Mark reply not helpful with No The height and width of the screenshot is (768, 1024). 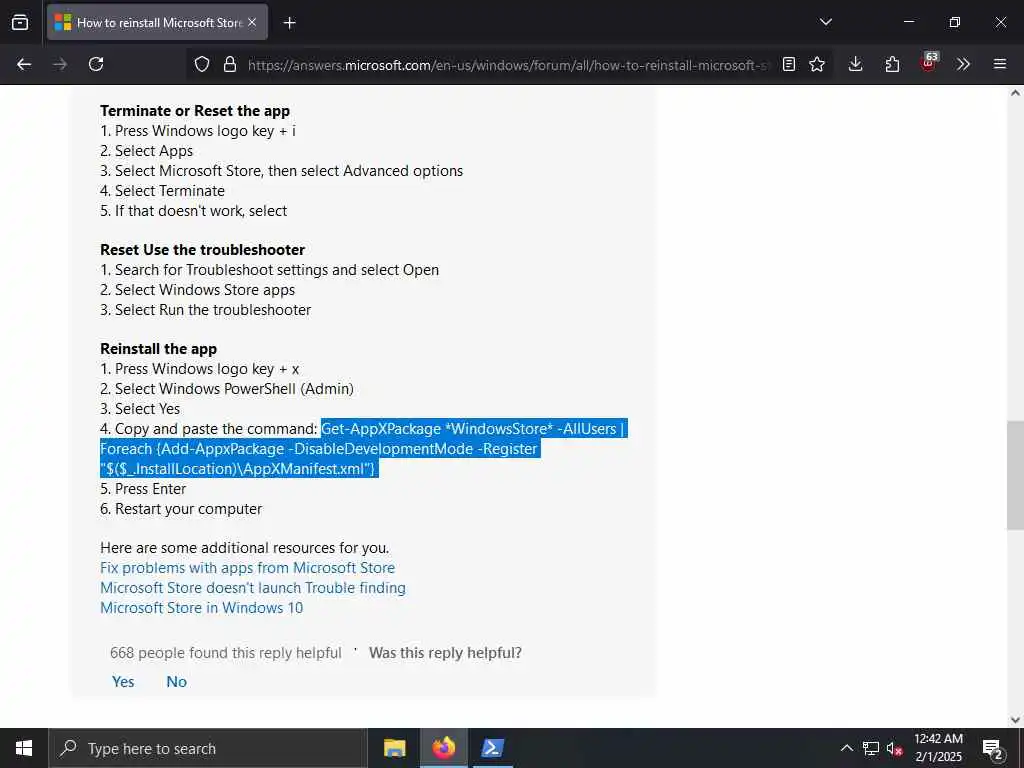(176, 681)
